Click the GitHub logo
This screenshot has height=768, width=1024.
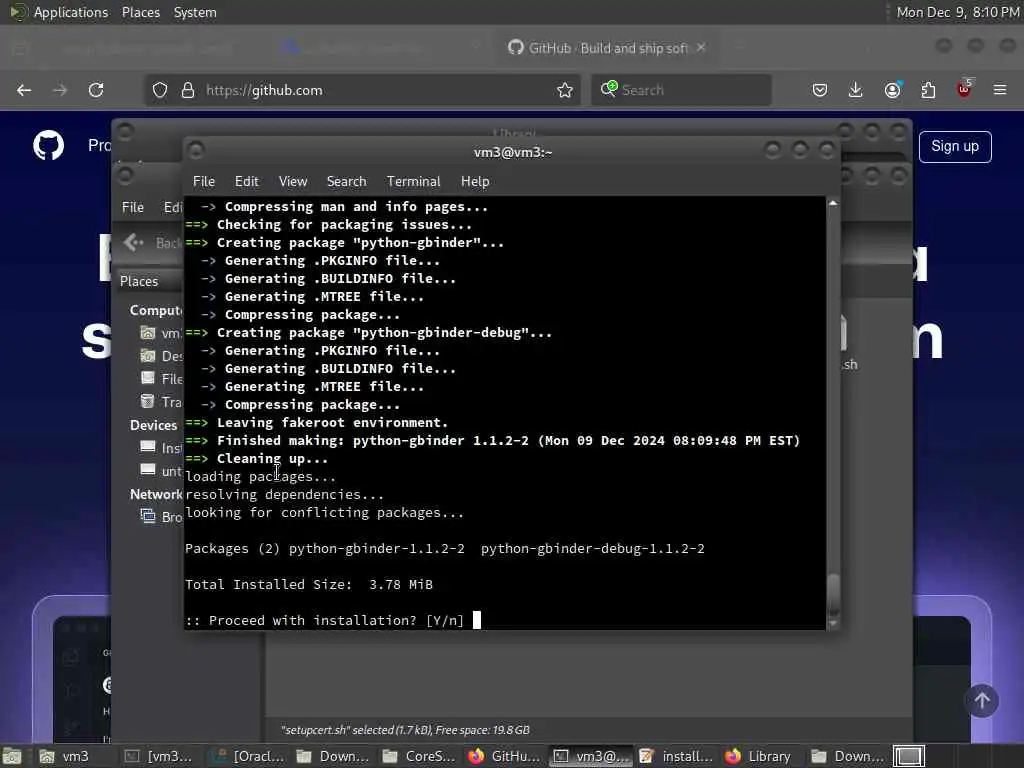tap(48, 146)
